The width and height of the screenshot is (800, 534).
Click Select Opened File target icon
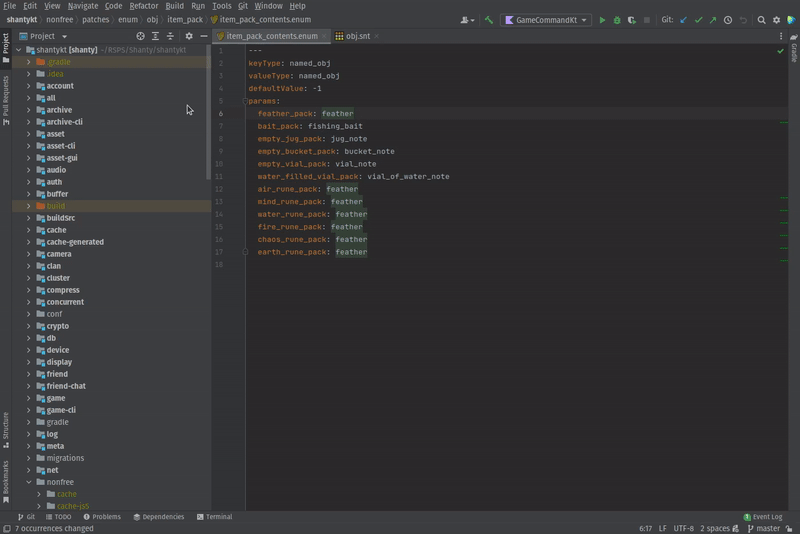click(x=140, y=36)
